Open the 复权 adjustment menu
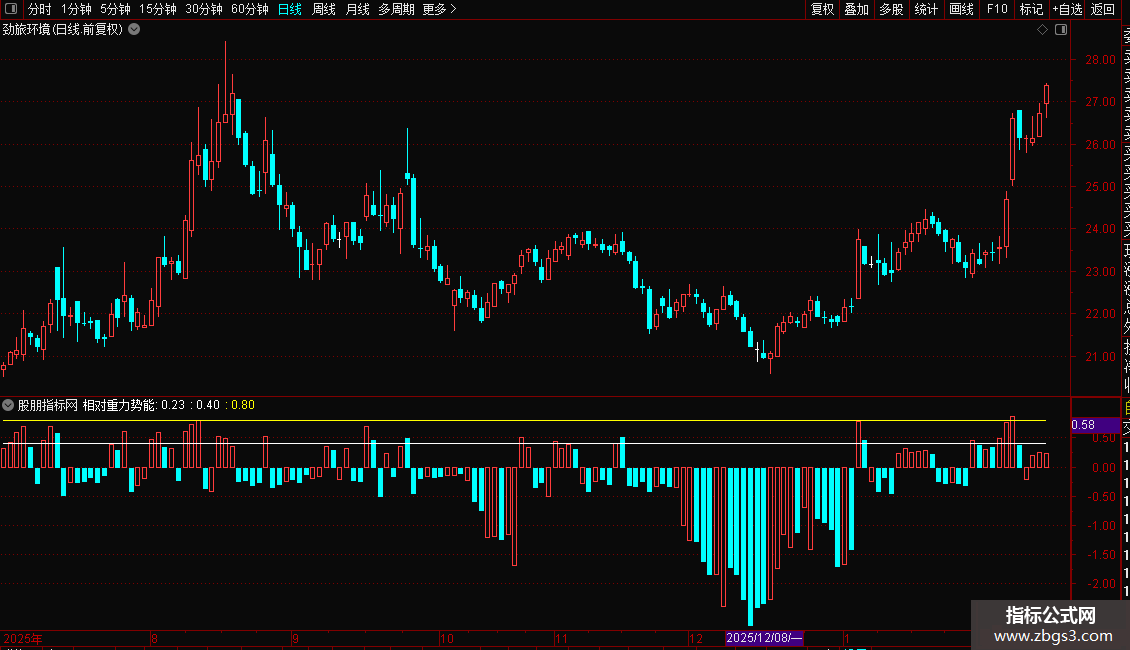Screen dimensions: 1130x650 click(x=822, y=9)
